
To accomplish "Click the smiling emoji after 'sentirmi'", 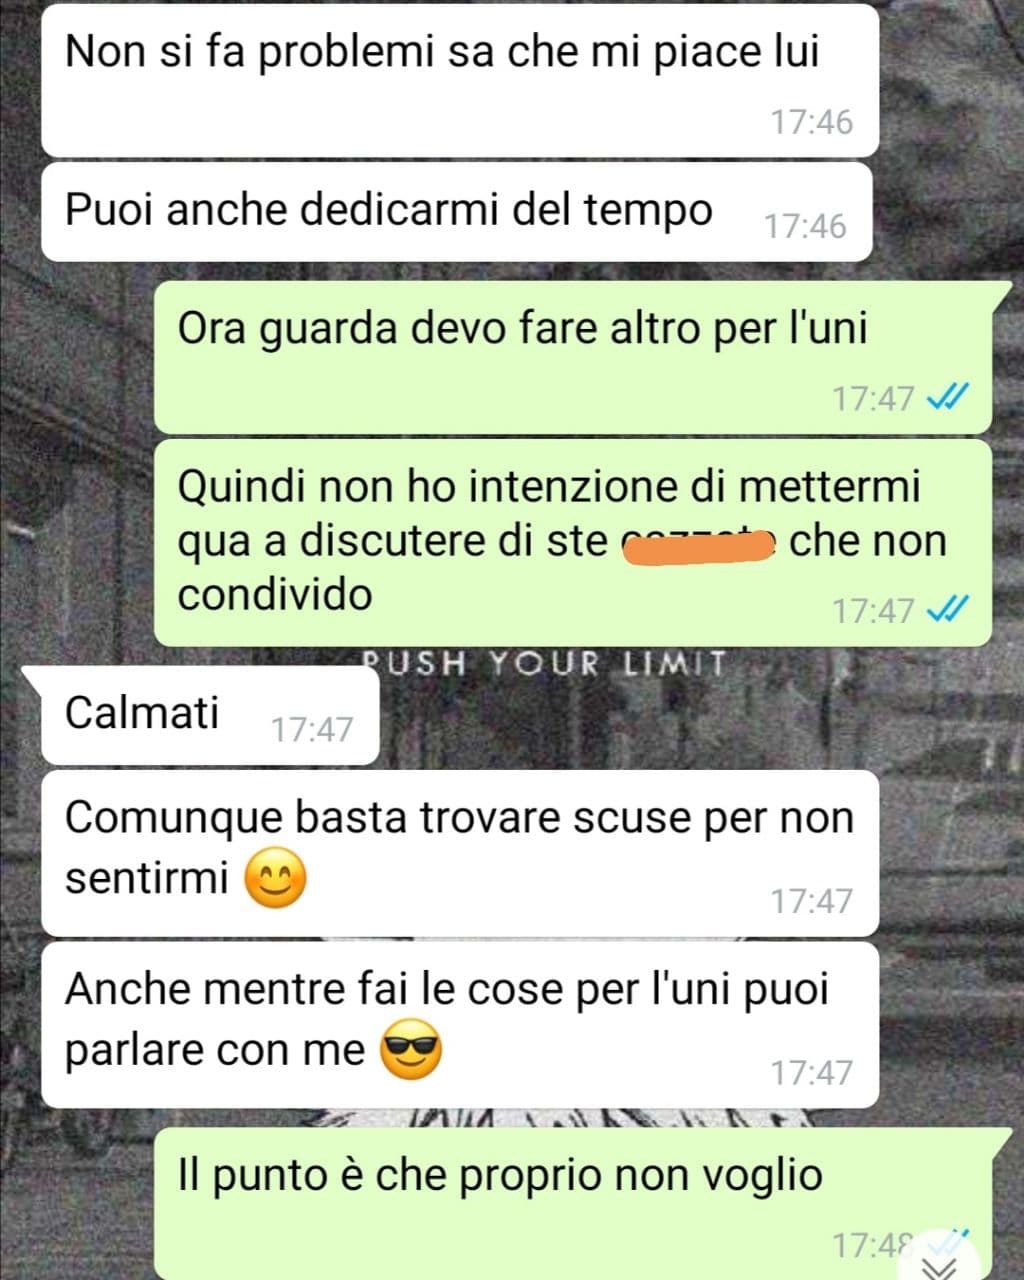I will (275, 878).
